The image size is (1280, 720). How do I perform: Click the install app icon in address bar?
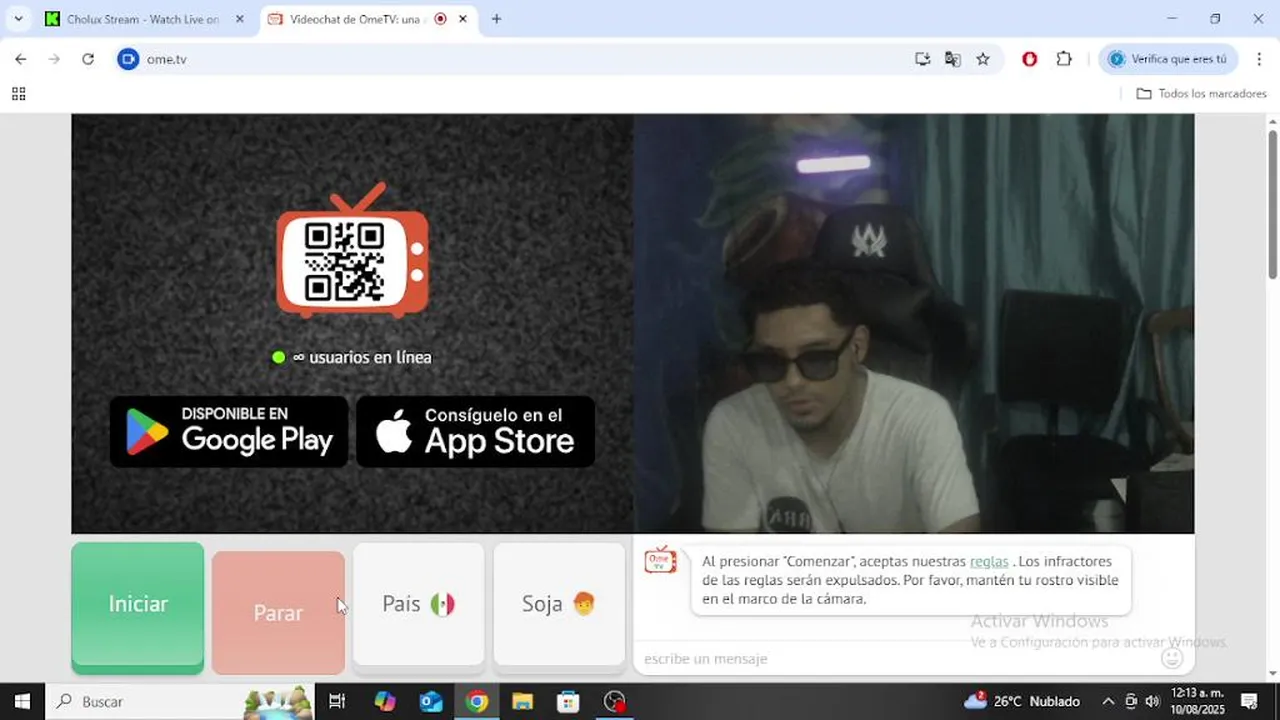(922, 59)
